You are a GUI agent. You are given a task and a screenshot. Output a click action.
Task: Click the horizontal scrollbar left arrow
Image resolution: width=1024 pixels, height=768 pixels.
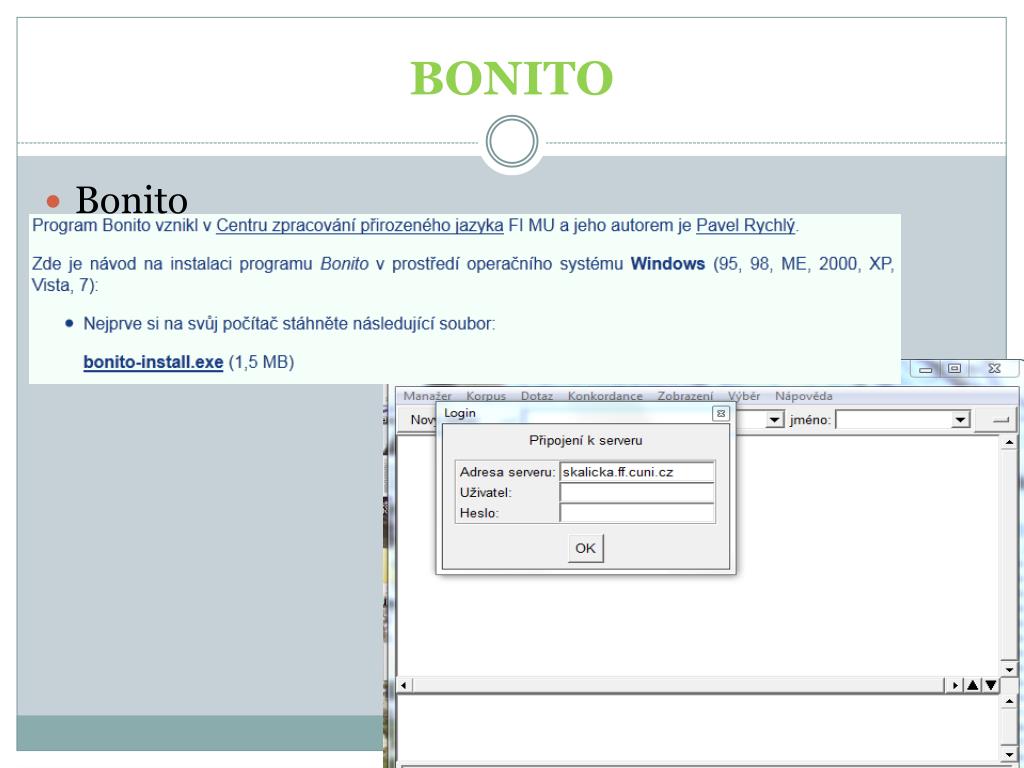pos(404,685)
